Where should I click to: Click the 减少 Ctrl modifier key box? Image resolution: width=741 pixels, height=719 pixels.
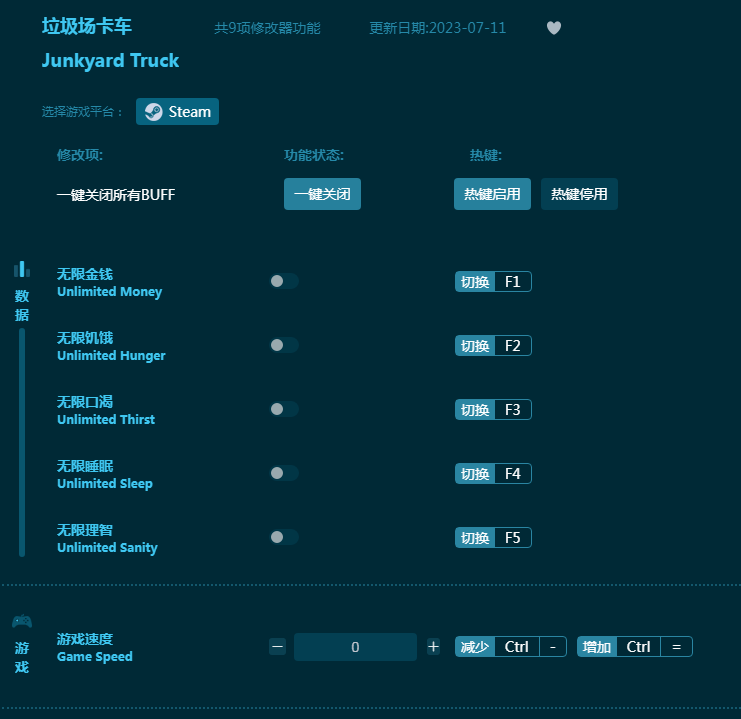pos(517,647)
